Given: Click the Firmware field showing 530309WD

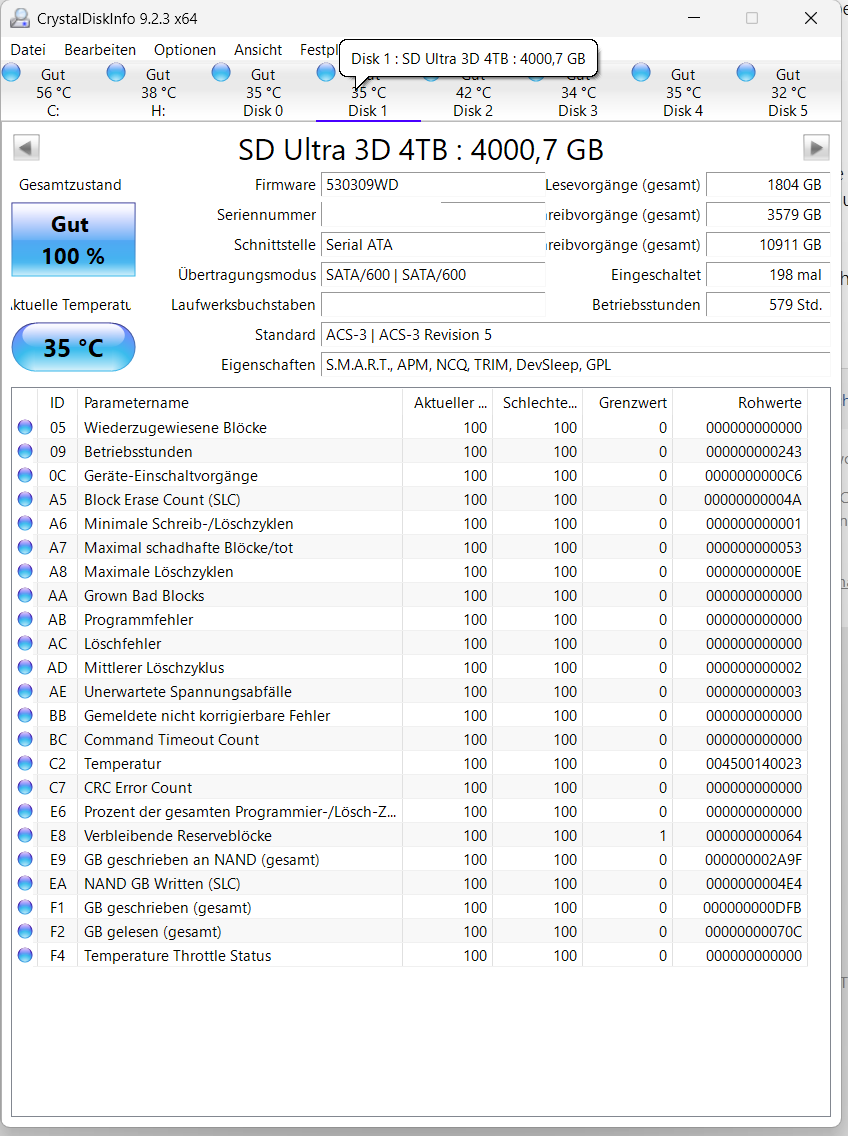Looking at the screenshot, I should 433,185.
